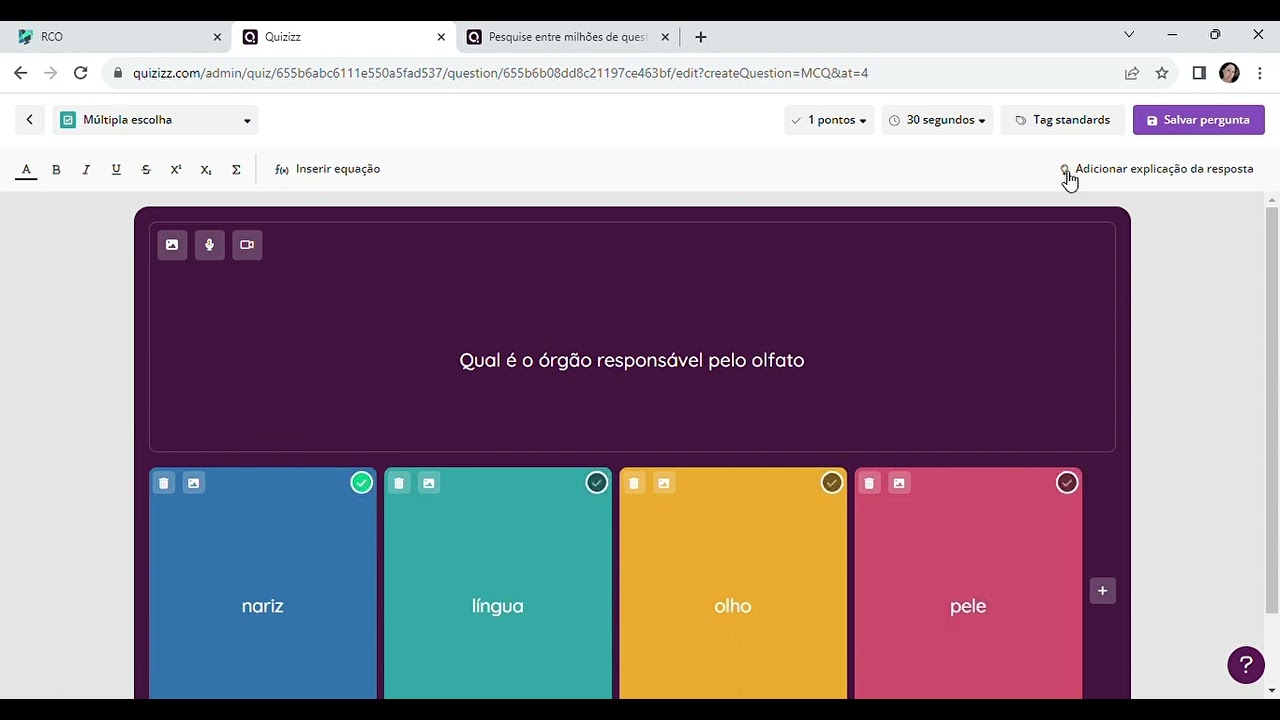Open the sigma symbols menu
Viewport: 1280px width, 720px height.
tap(236, 170)
